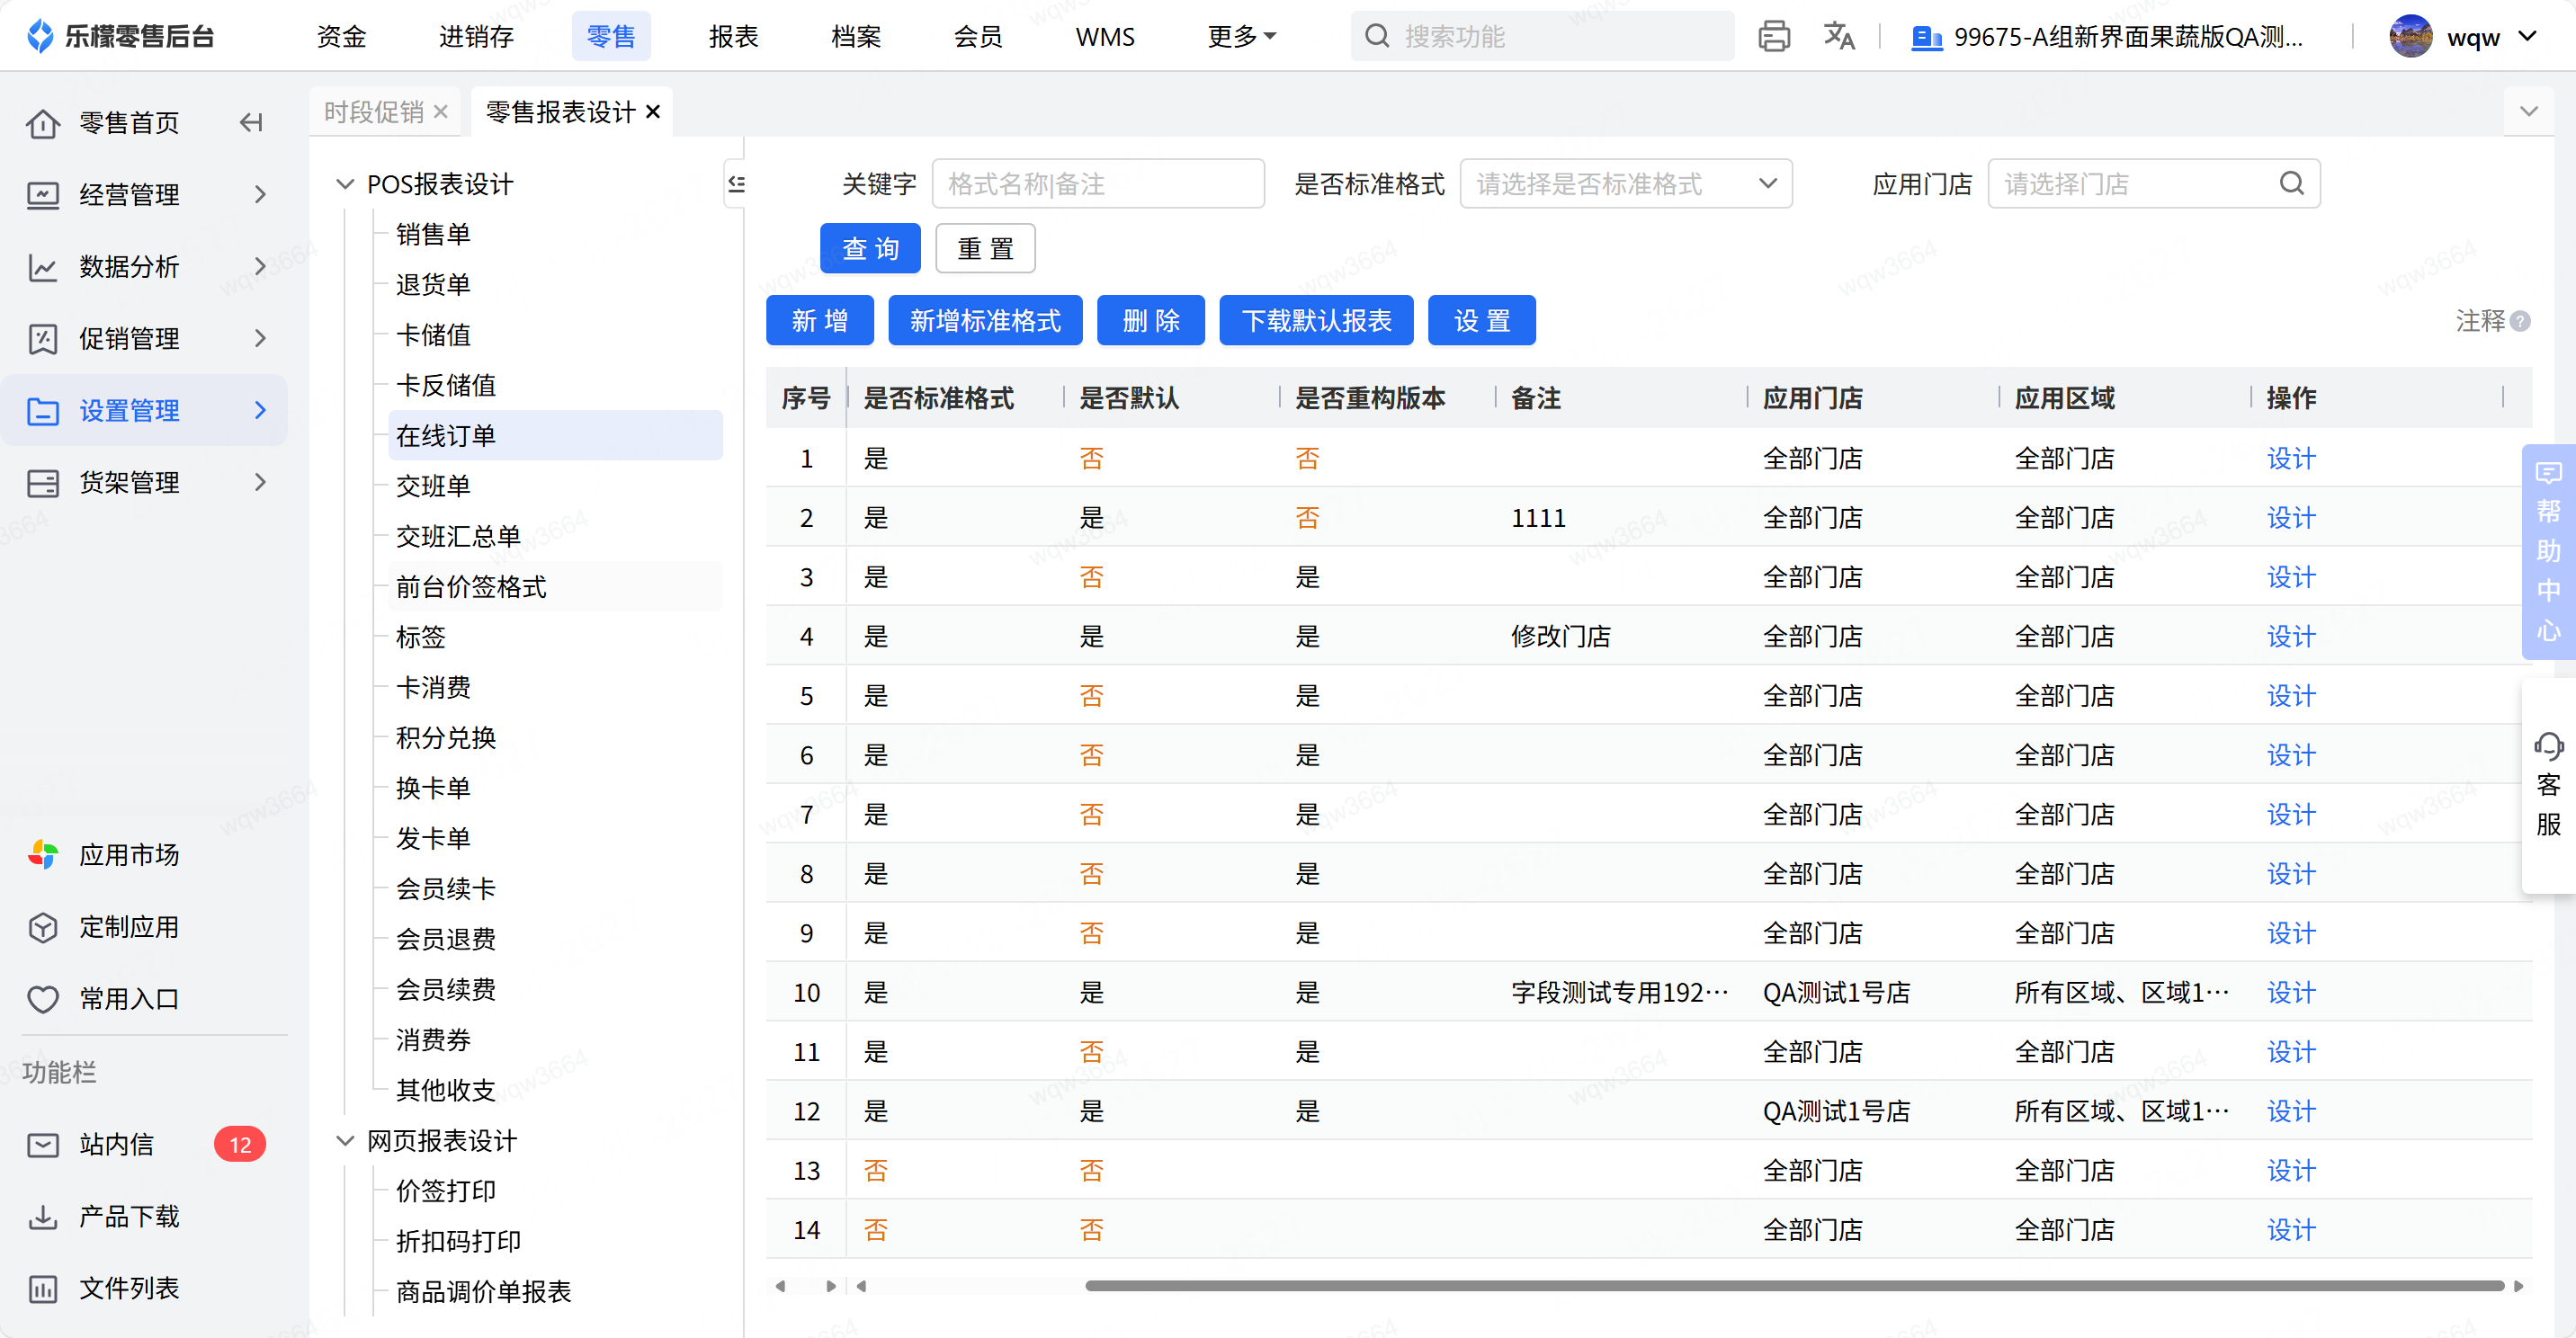The image size is (2576, 1338).
Task: Open the 注释 help question icon
Action: click(2520, 321)
